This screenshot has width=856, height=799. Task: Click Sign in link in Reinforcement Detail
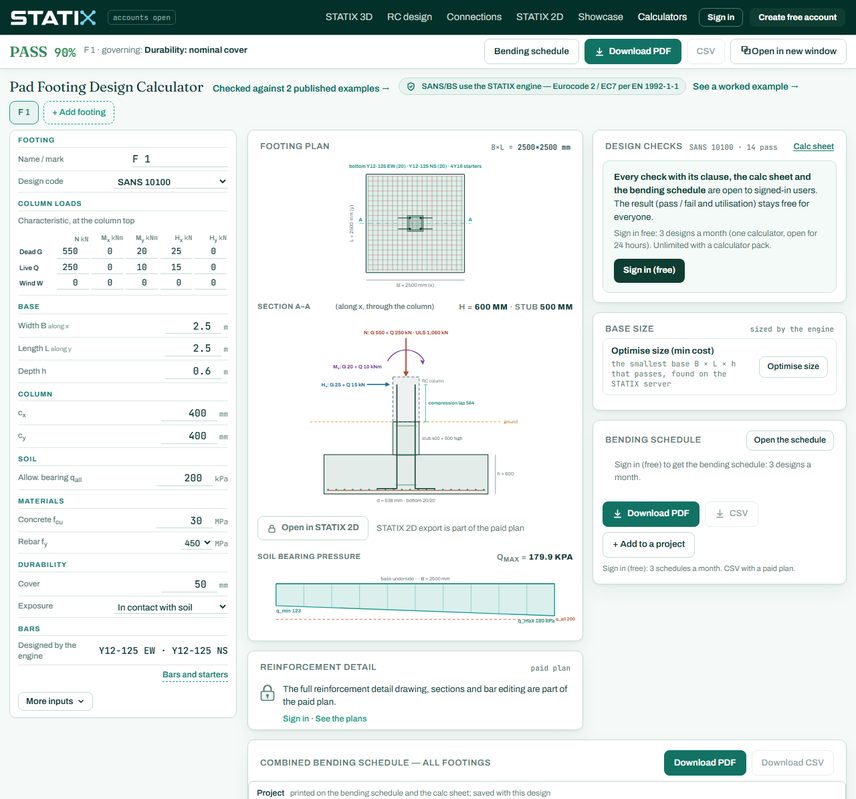295,719
